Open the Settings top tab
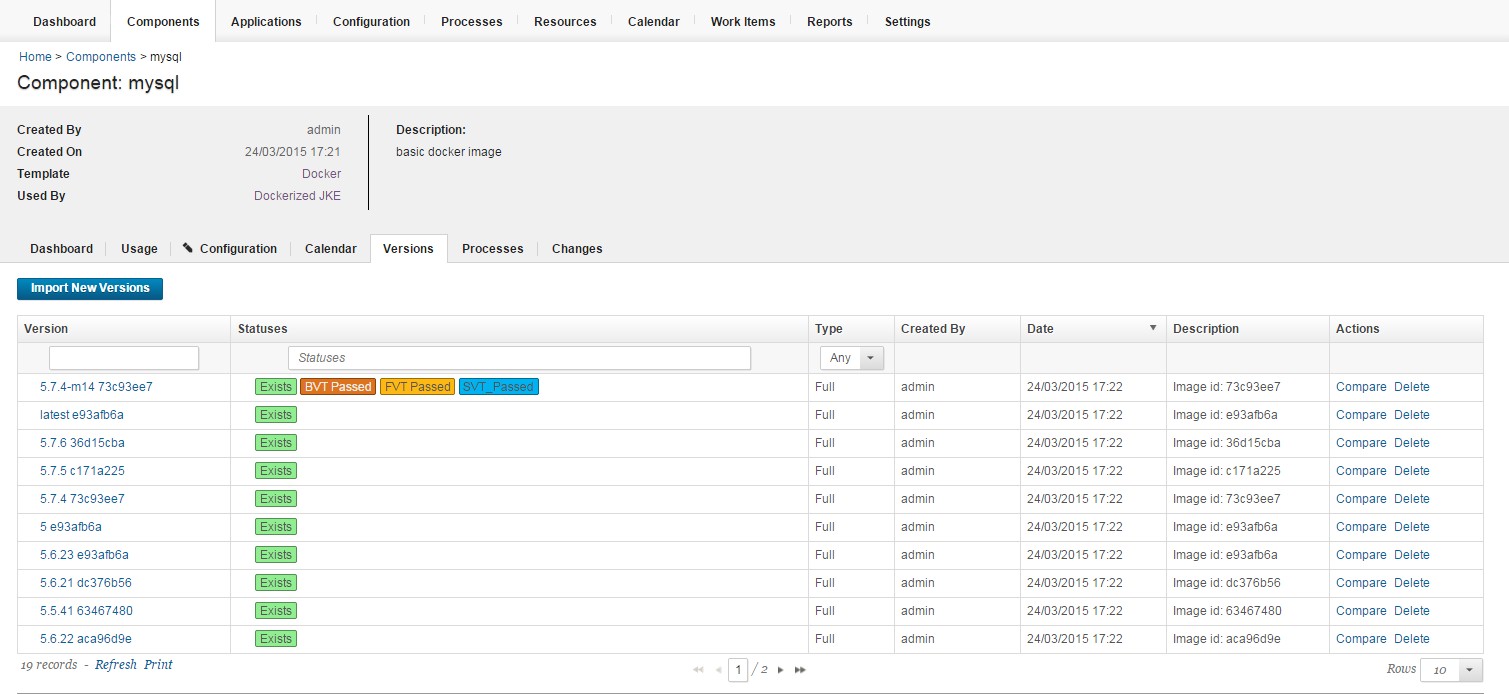 click(x=908, y=21)
